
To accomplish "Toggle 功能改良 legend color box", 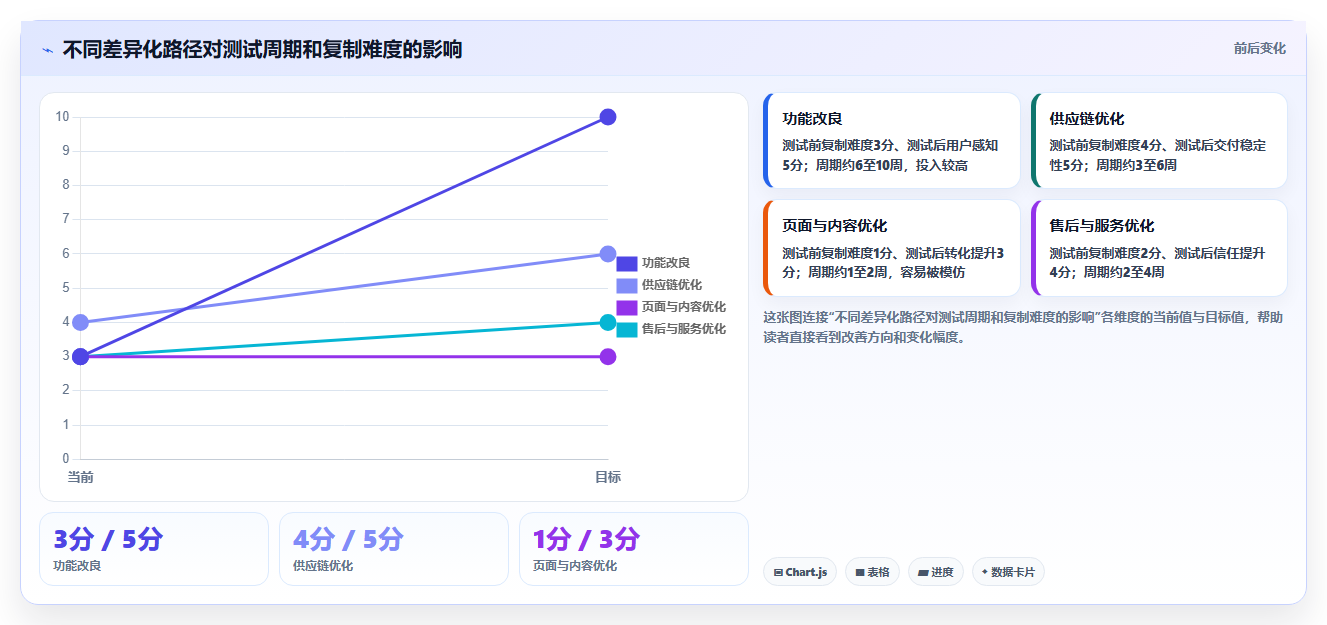I will pyautogui.click(x=627, y=264).
